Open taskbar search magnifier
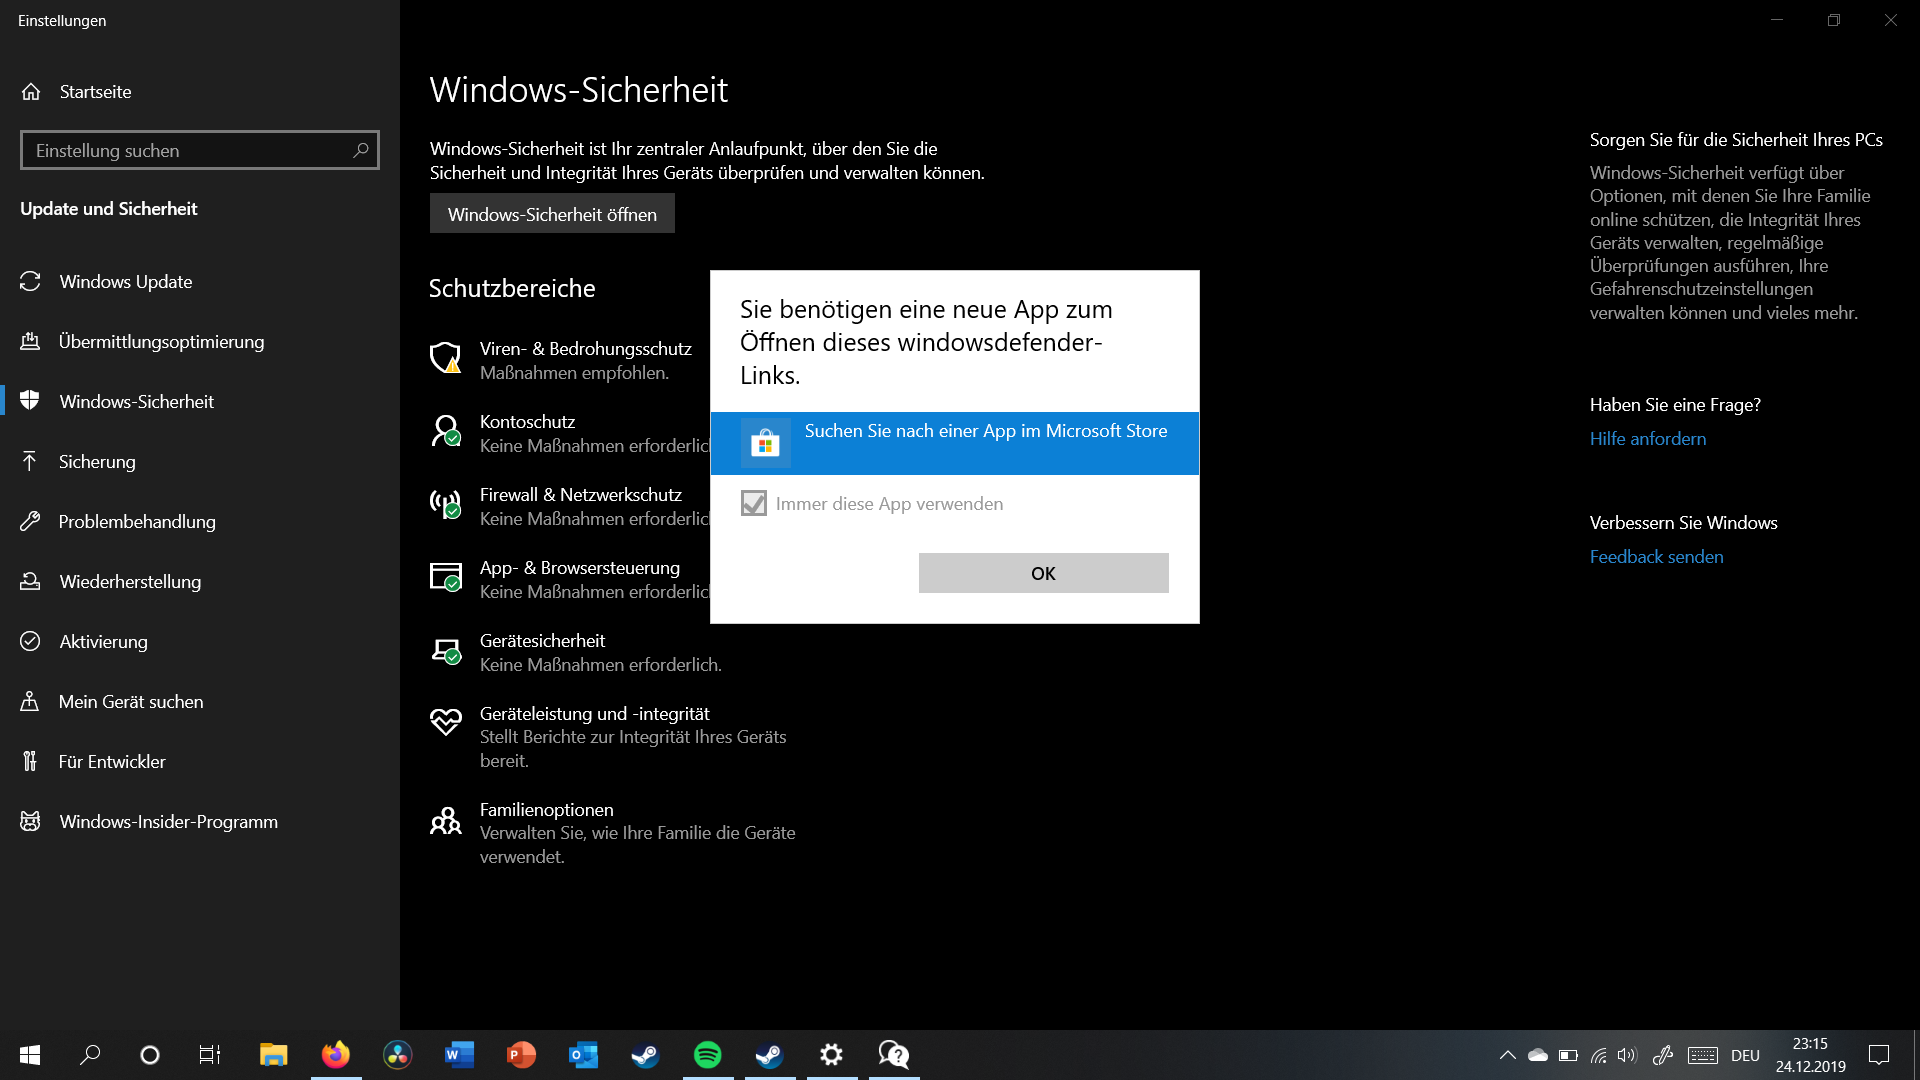Image resolution: width=1920 pixels, height=1080 pixels. [90, 1055]
